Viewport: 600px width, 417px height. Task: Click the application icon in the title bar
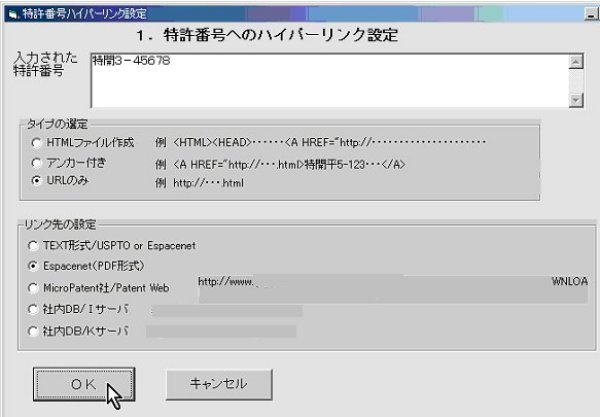[9, 10]
